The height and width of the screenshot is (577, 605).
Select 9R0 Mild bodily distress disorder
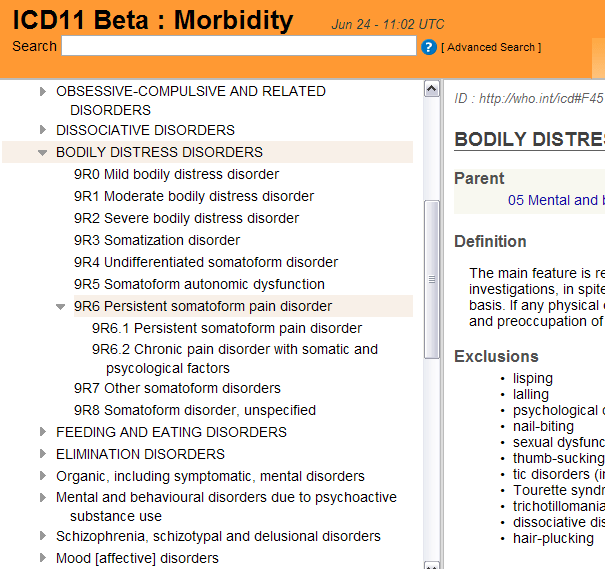(176, 174)
